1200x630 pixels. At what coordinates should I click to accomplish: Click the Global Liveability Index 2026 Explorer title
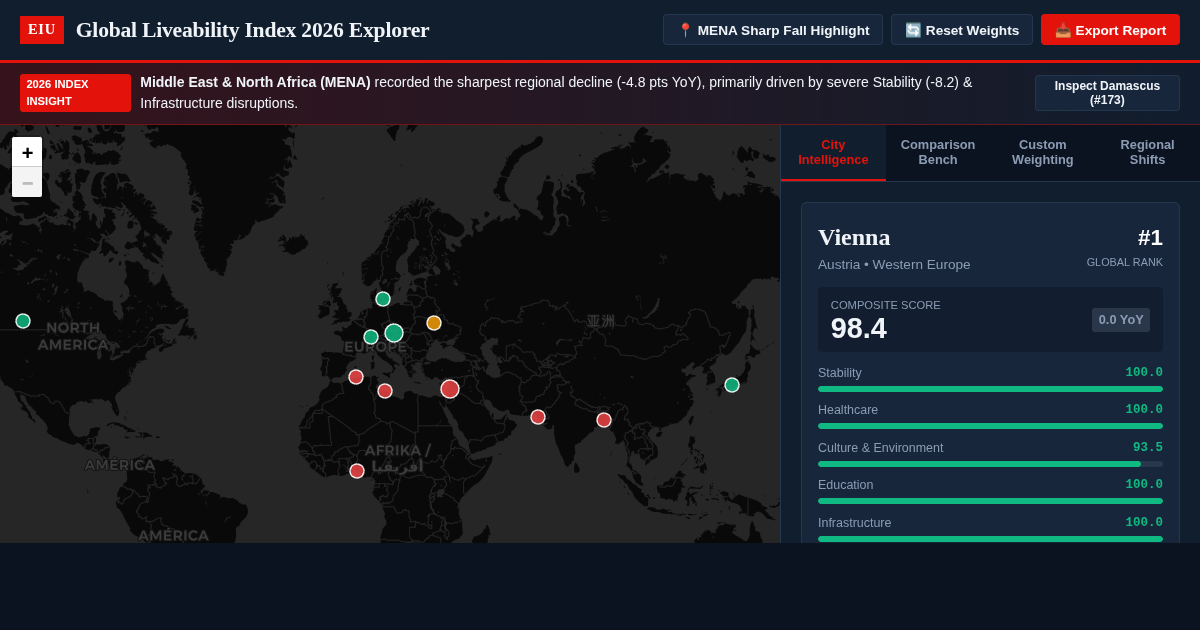253,30
